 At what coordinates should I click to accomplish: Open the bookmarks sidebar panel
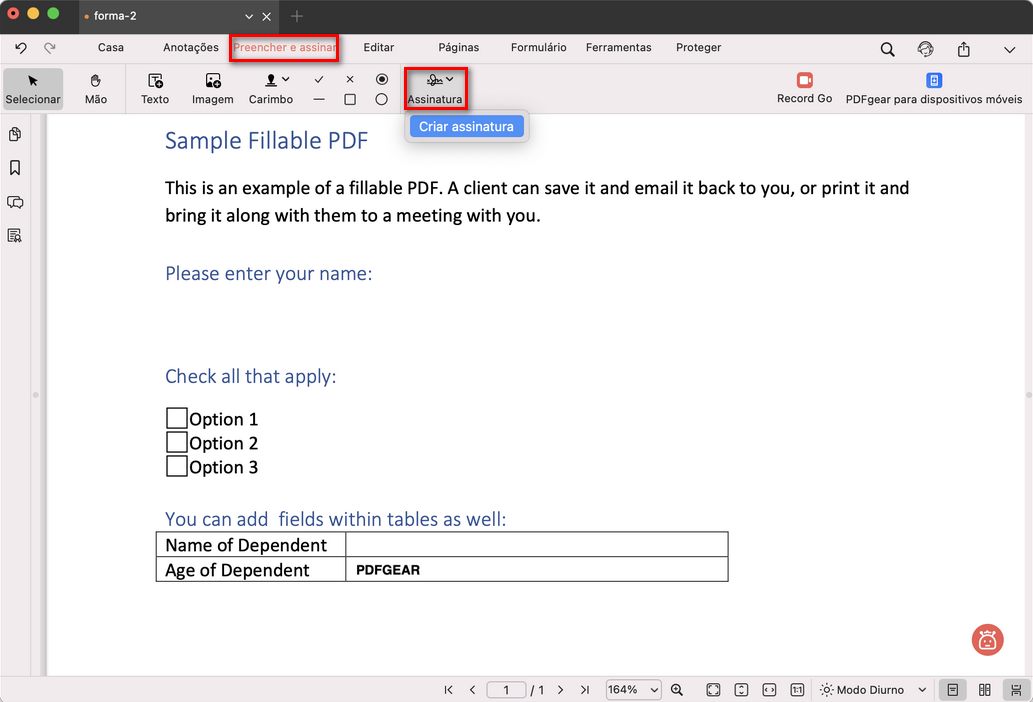pyautogui.click(x=15, y=167)
